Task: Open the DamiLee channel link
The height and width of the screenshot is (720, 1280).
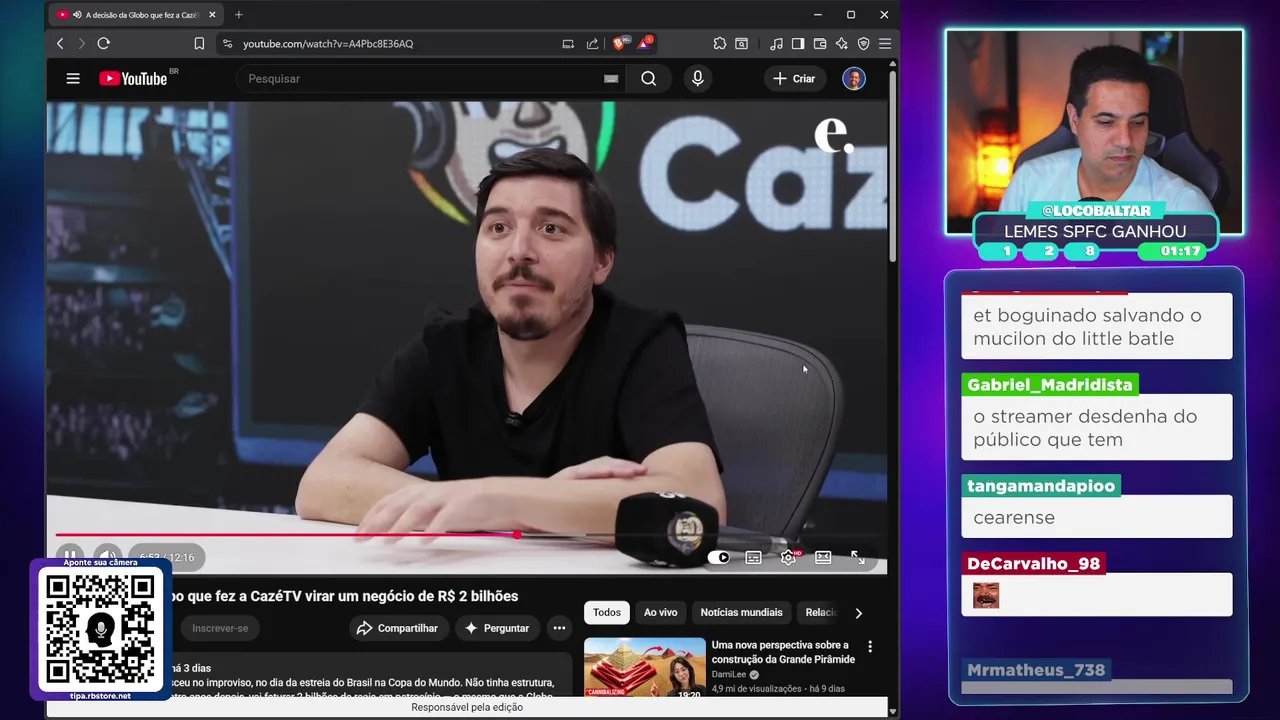Action: (729, 675)
